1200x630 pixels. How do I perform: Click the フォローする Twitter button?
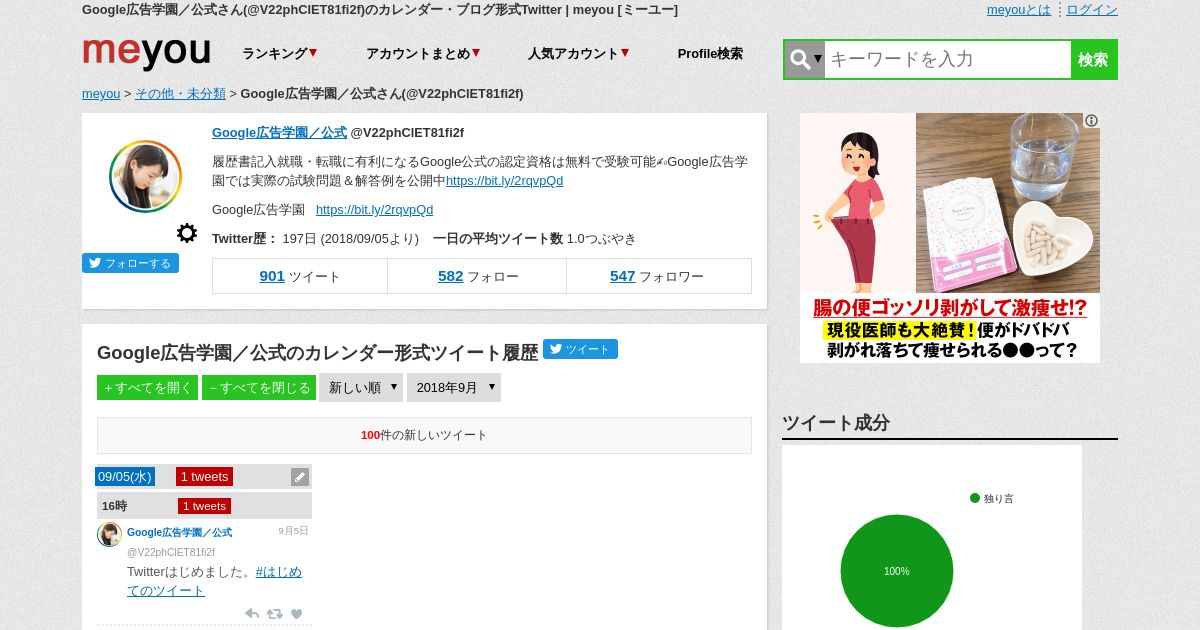pos(130,263)
